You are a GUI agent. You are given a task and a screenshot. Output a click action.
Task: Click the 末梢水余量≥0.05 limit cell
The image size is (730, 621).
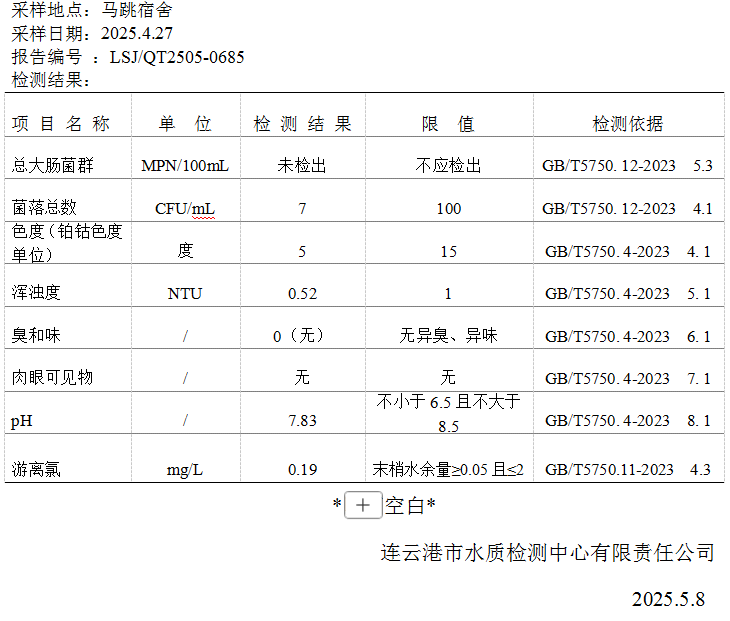(448, 469)
